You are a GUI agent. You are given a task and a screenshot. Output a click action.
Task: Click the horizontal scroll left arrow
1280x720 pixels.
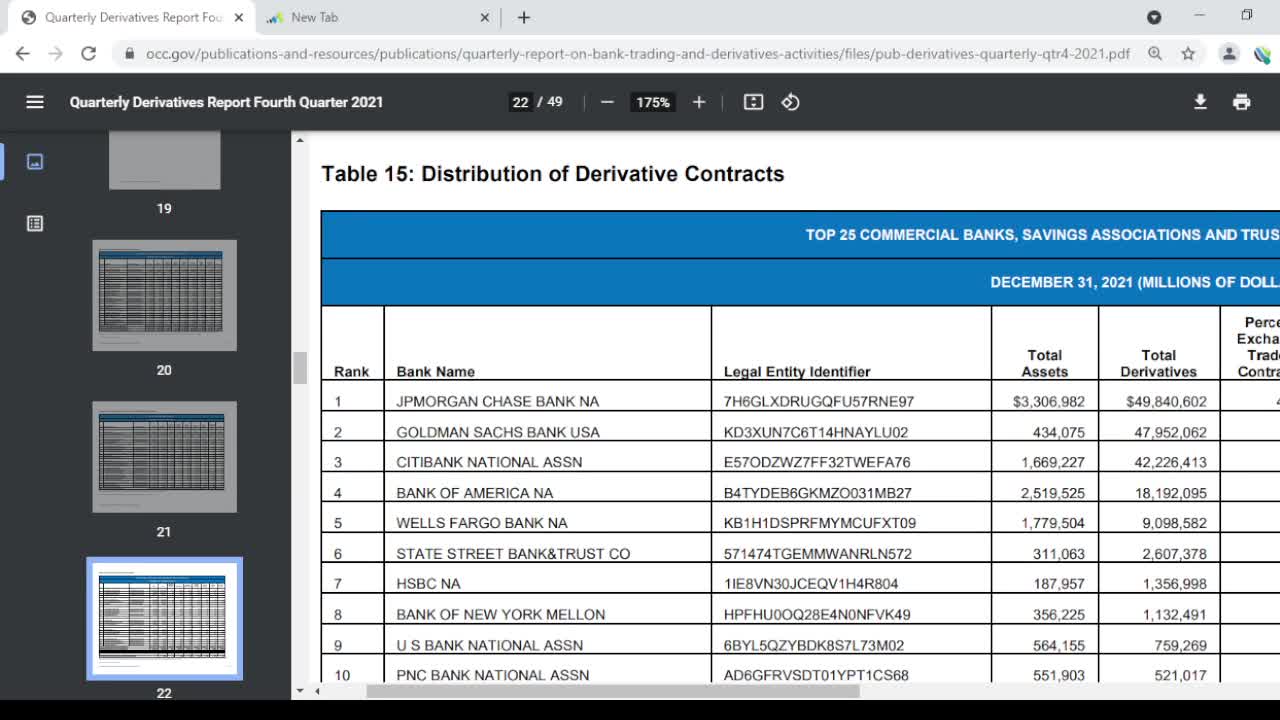click(x=317, y=691)
